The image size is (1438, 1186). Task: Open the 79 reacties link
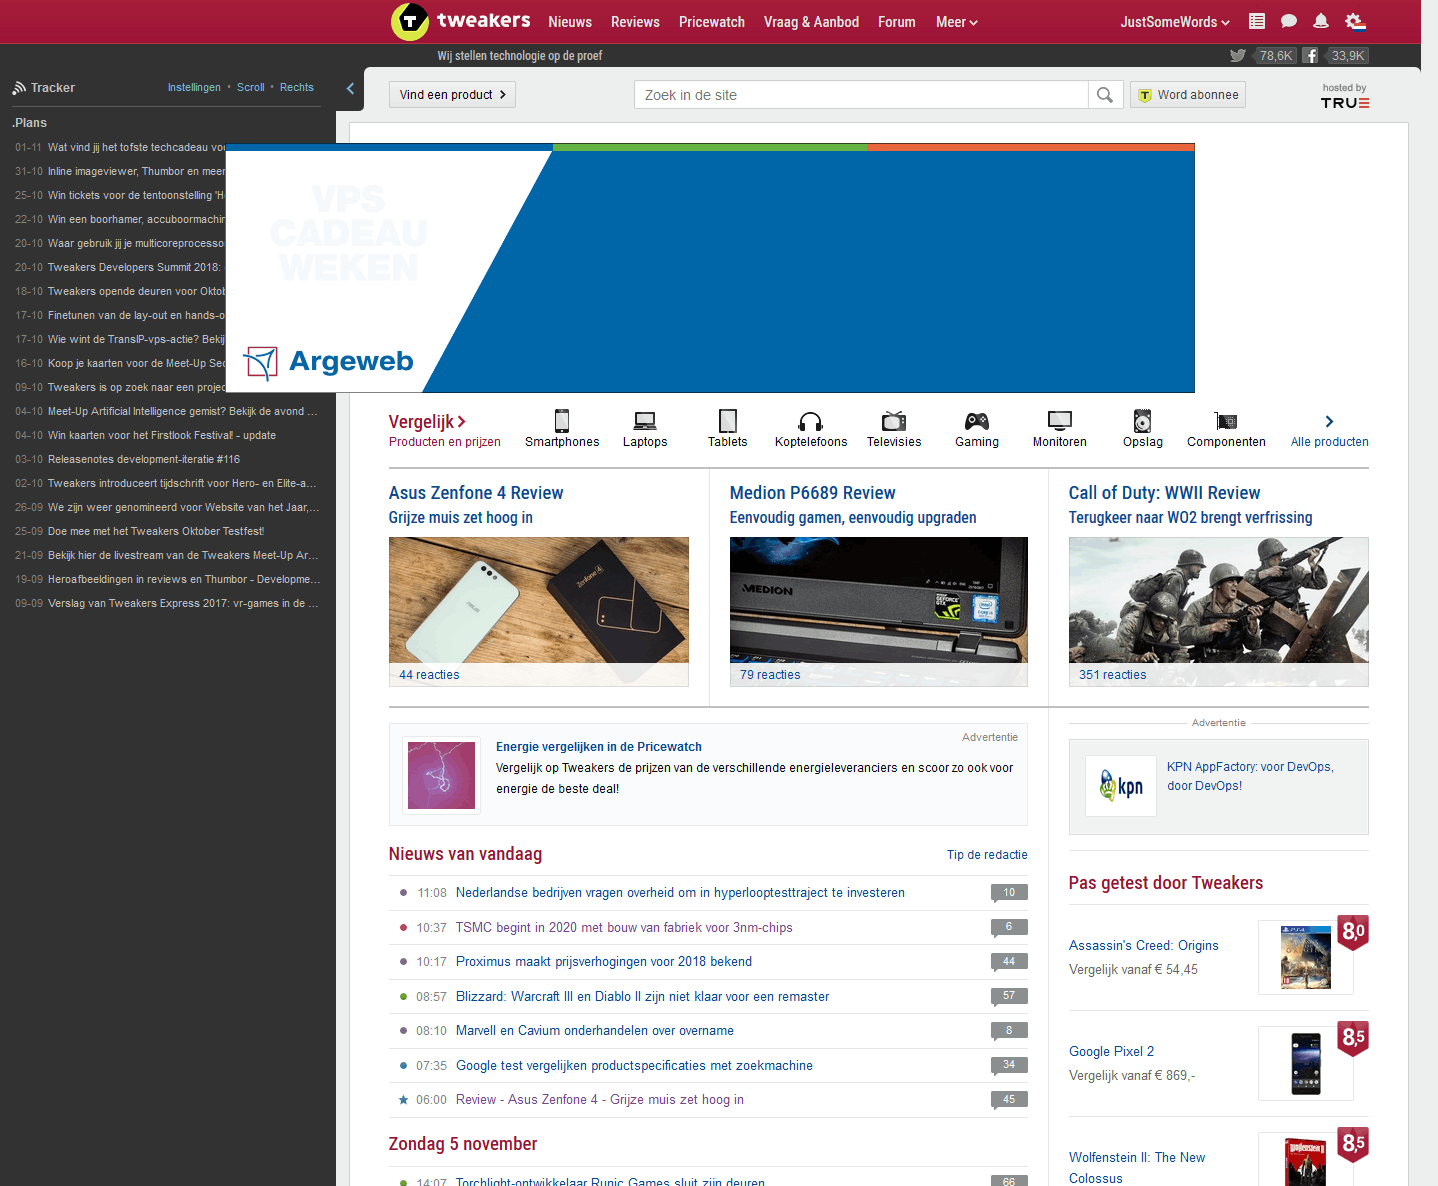pos(770,675)
